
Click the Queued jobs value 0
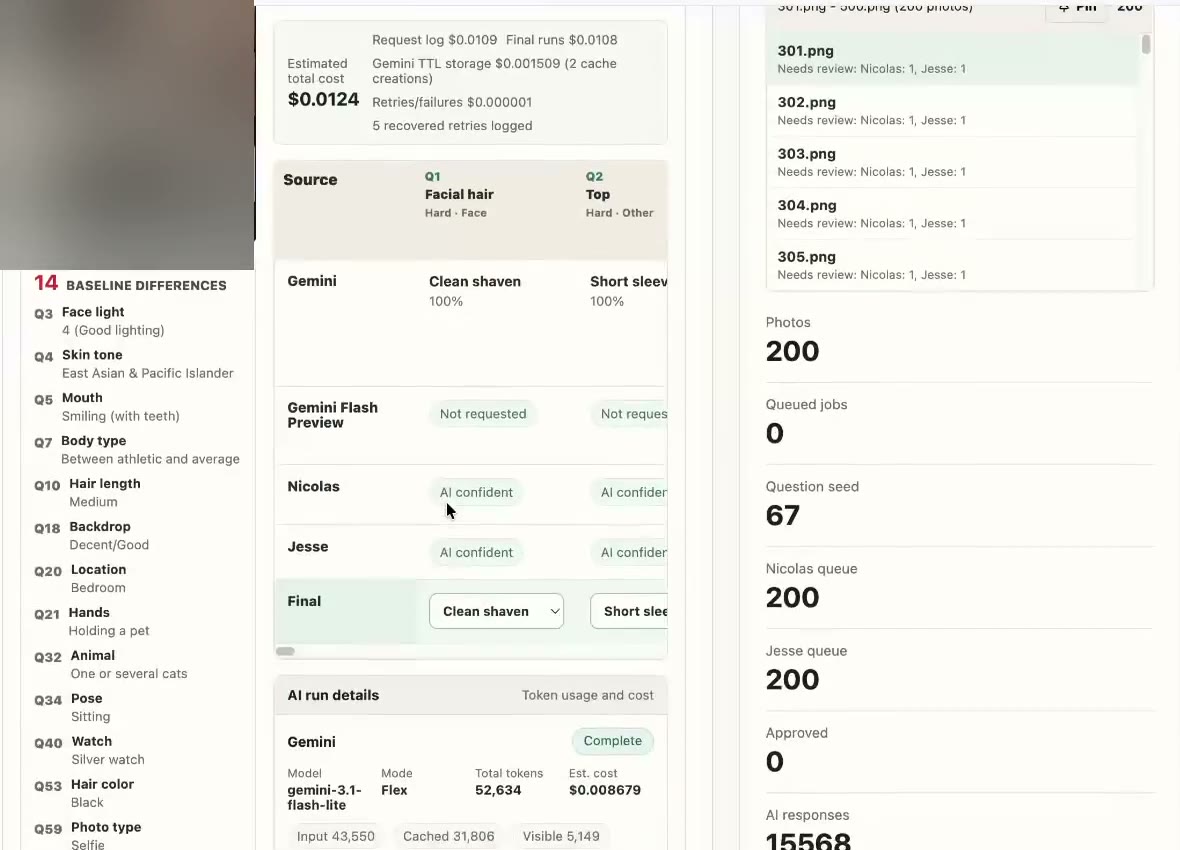(774, 433)
